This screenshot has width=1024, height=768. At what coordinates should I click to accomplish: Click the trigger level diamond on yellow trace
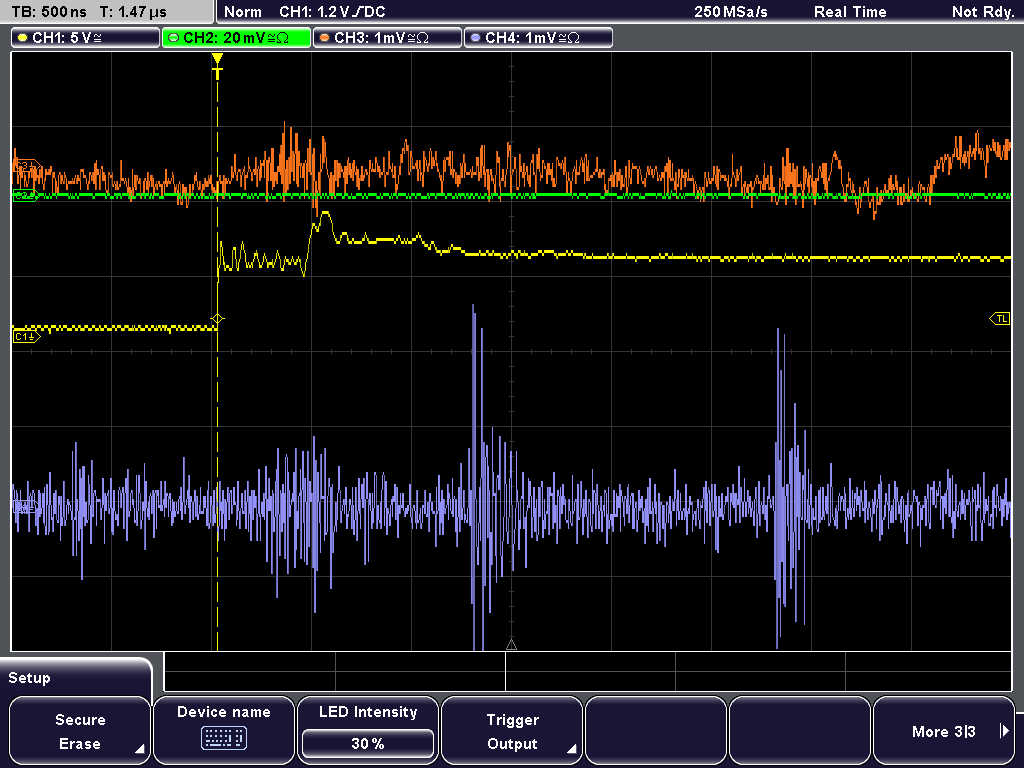pyautogui.click(x=217, y=319)
